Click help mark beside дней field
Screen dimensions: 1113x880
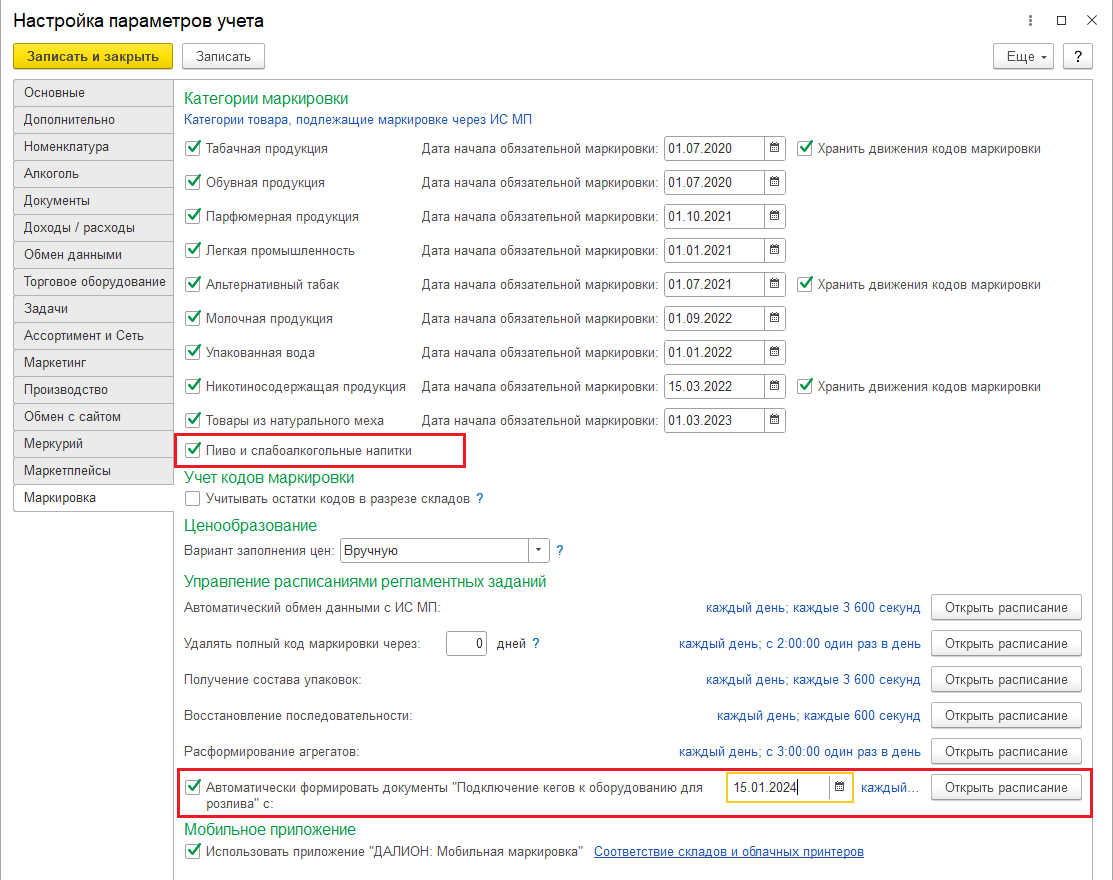[536, 643]
